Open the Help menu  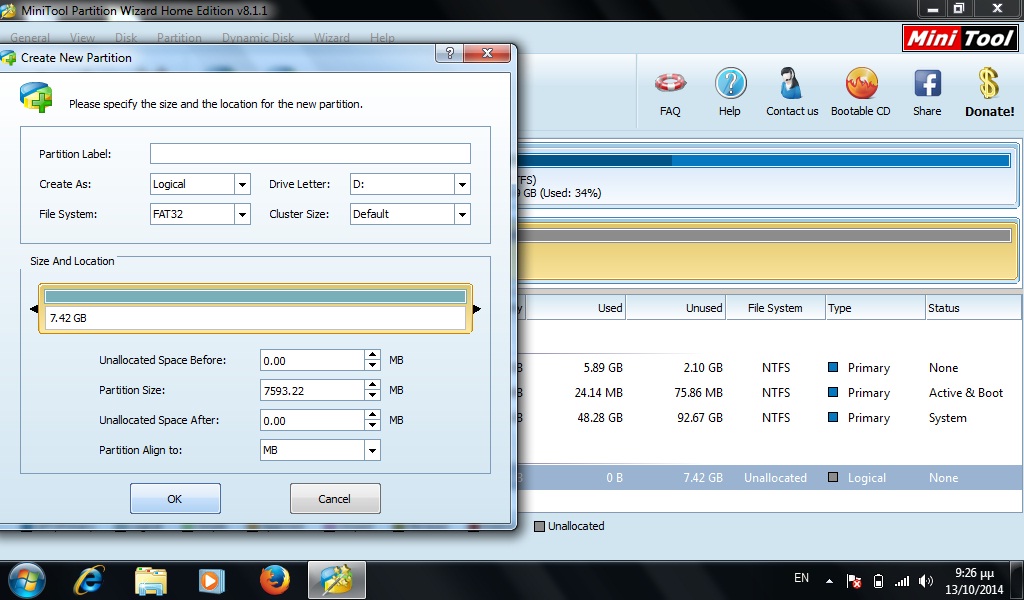[x=382, y=38]
